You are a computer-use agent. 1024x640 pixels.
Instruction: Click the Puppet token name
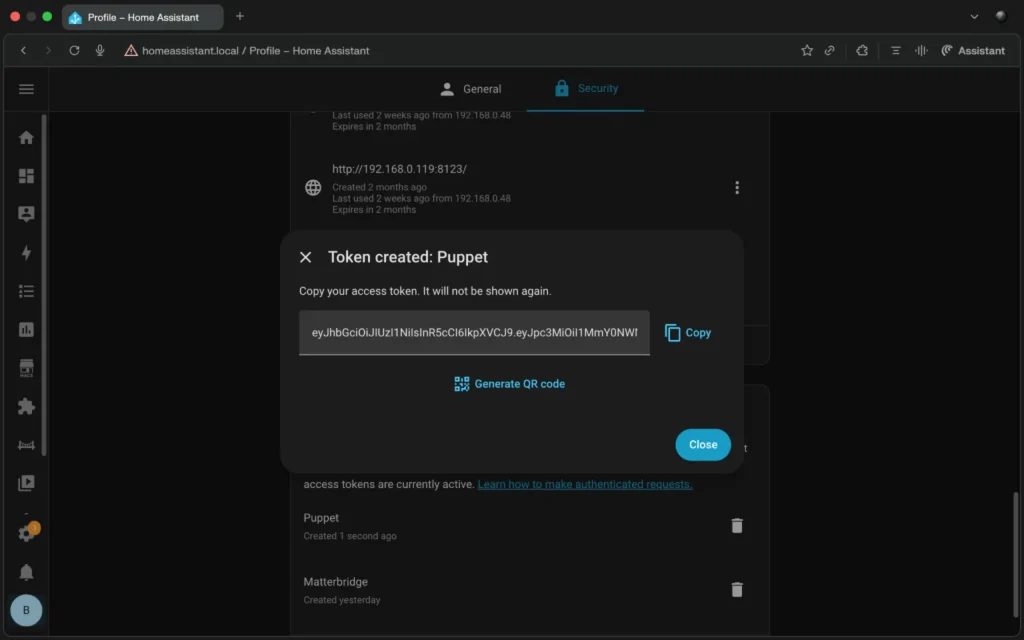click(x=321, y=518)
